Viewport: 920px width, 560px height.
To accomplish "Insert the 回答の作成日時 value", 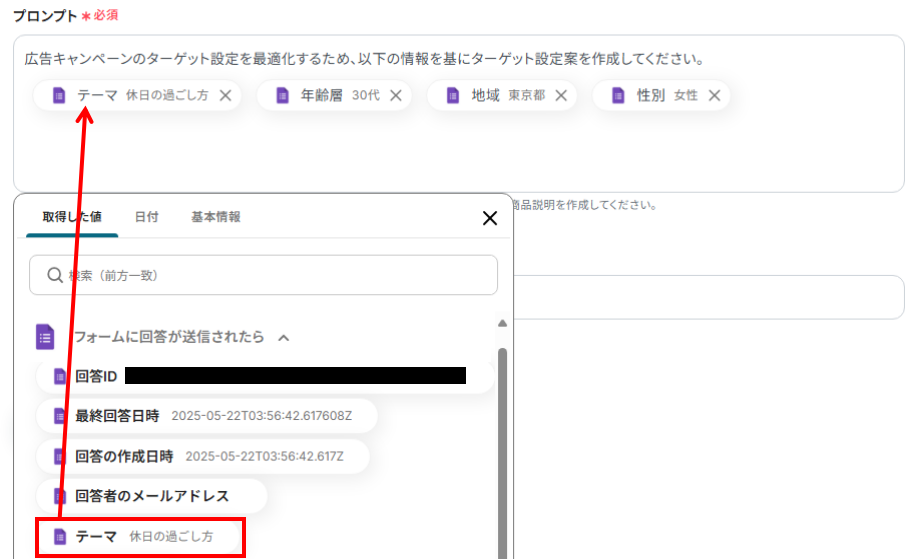I will coord(203,456).
